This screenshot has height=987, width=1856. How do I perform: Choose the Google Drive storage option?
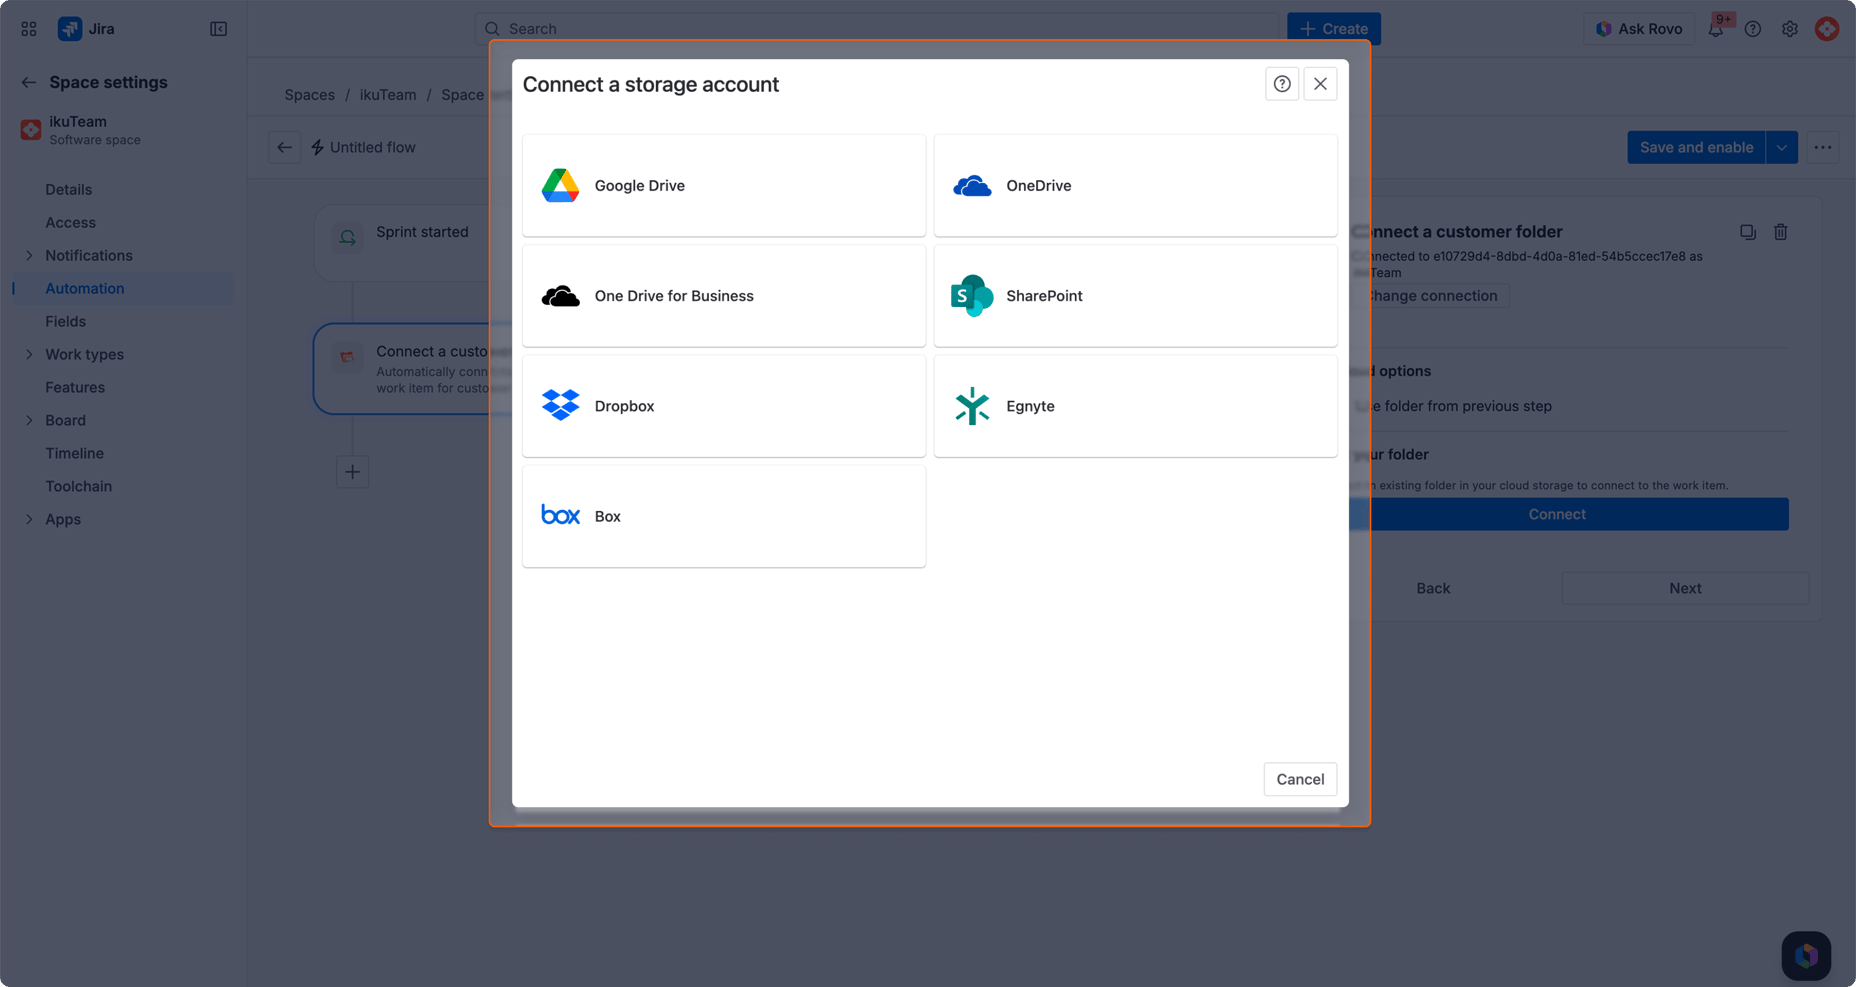[x=724, y=186]
